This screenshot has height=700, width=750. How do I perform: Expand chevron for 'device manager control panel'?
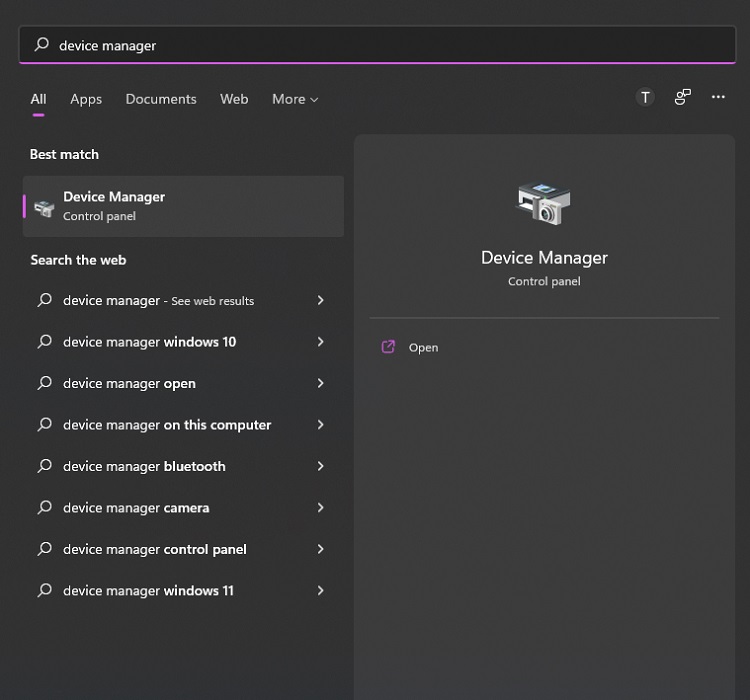point(320,549)
